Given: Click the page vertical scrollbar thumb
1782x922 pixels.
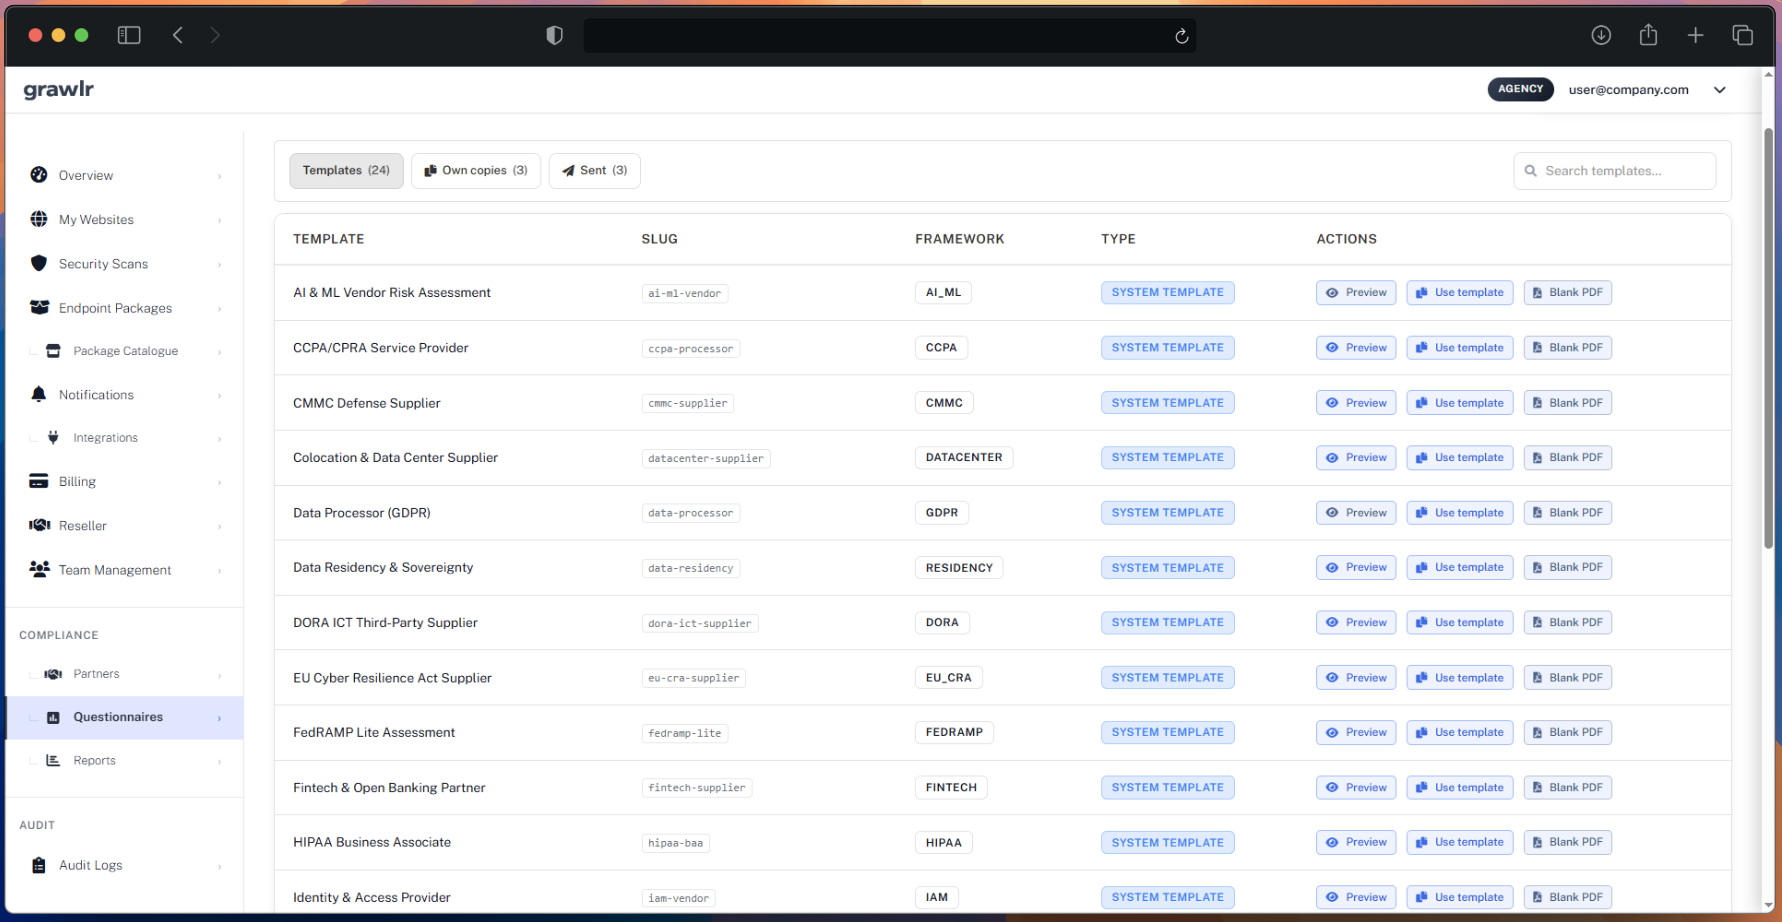Looking at the screenshot, I should (1768, 338).
